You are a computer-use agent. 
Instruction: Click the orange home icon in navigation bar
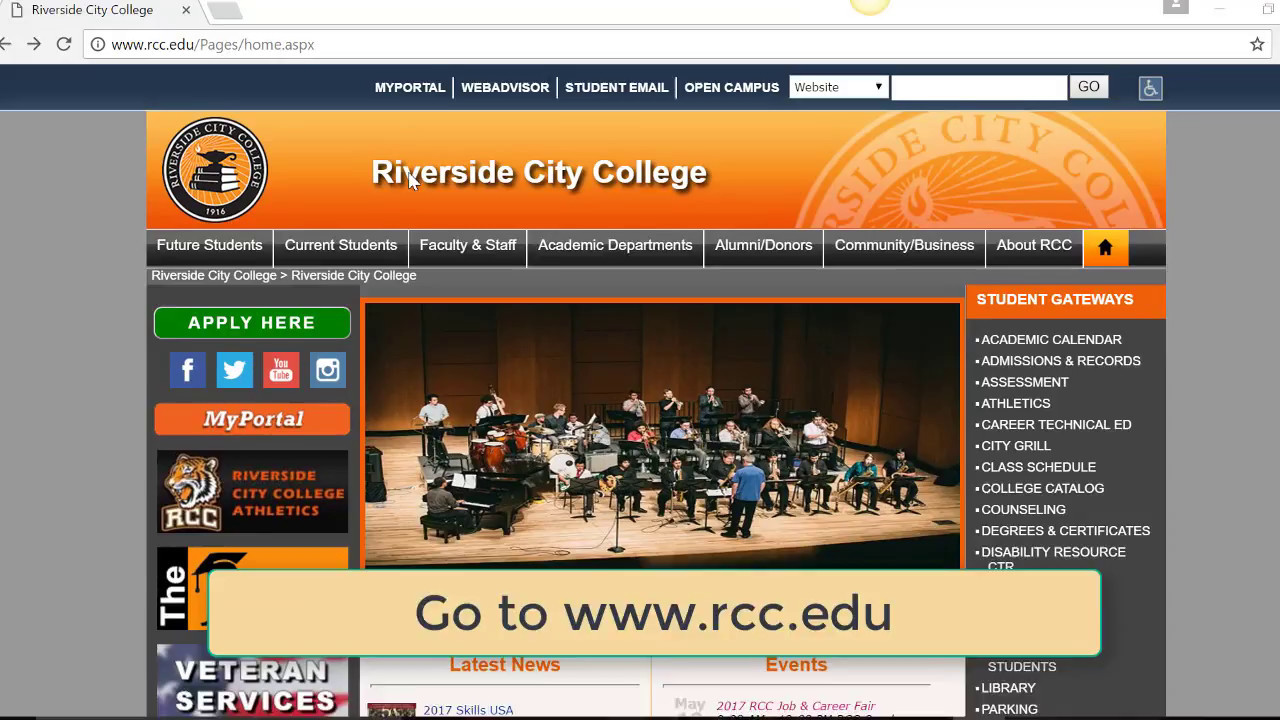pyautogui.click(x=1105, y=248)
